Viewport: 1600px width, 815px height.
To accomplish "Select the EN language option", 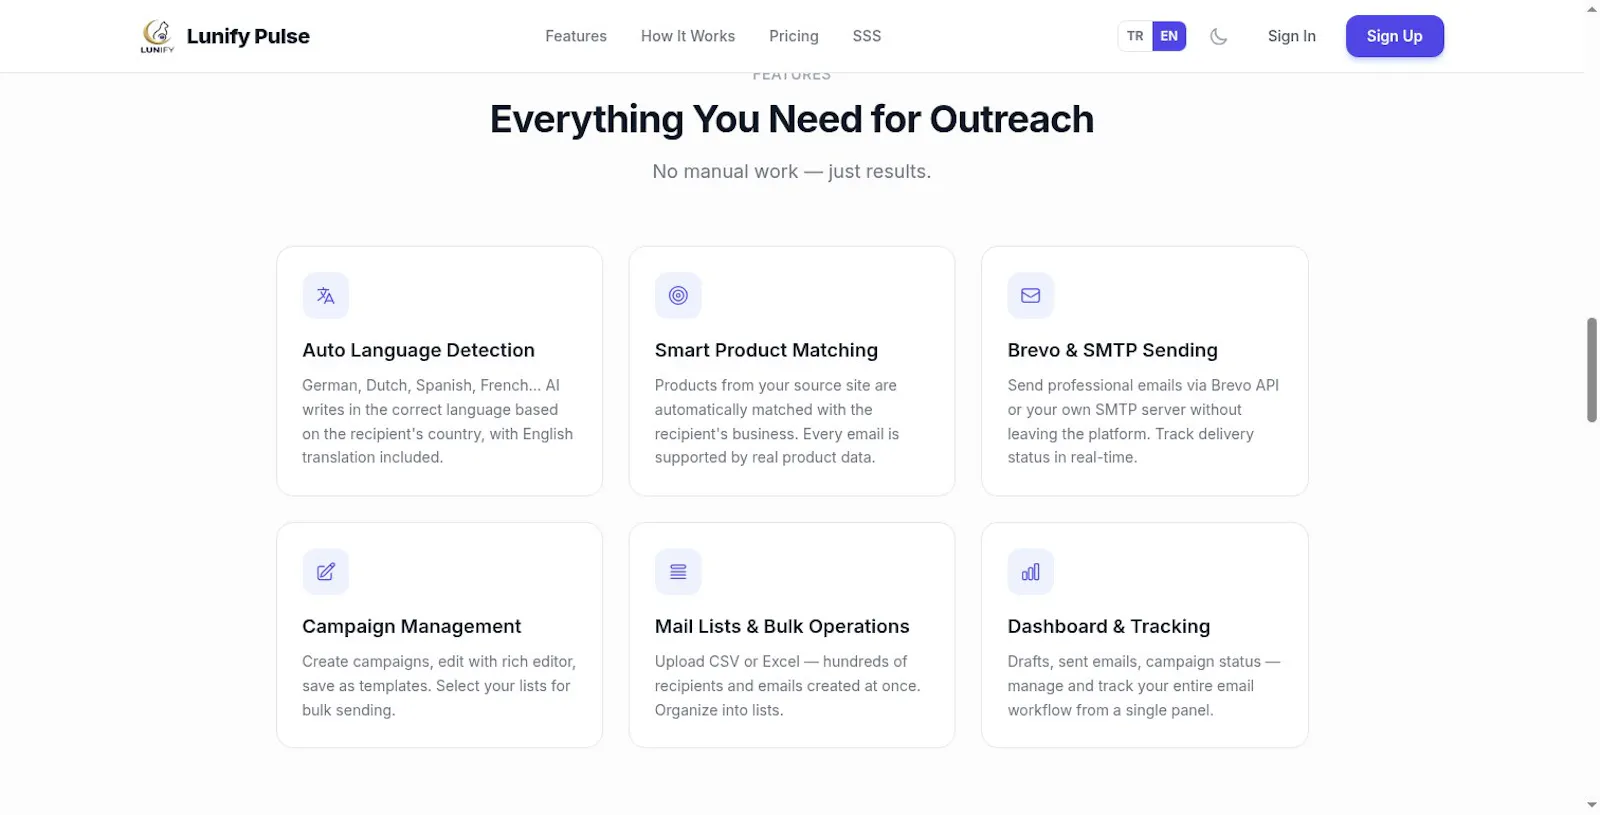I will pyautogui.click(x=1169, y=36).
